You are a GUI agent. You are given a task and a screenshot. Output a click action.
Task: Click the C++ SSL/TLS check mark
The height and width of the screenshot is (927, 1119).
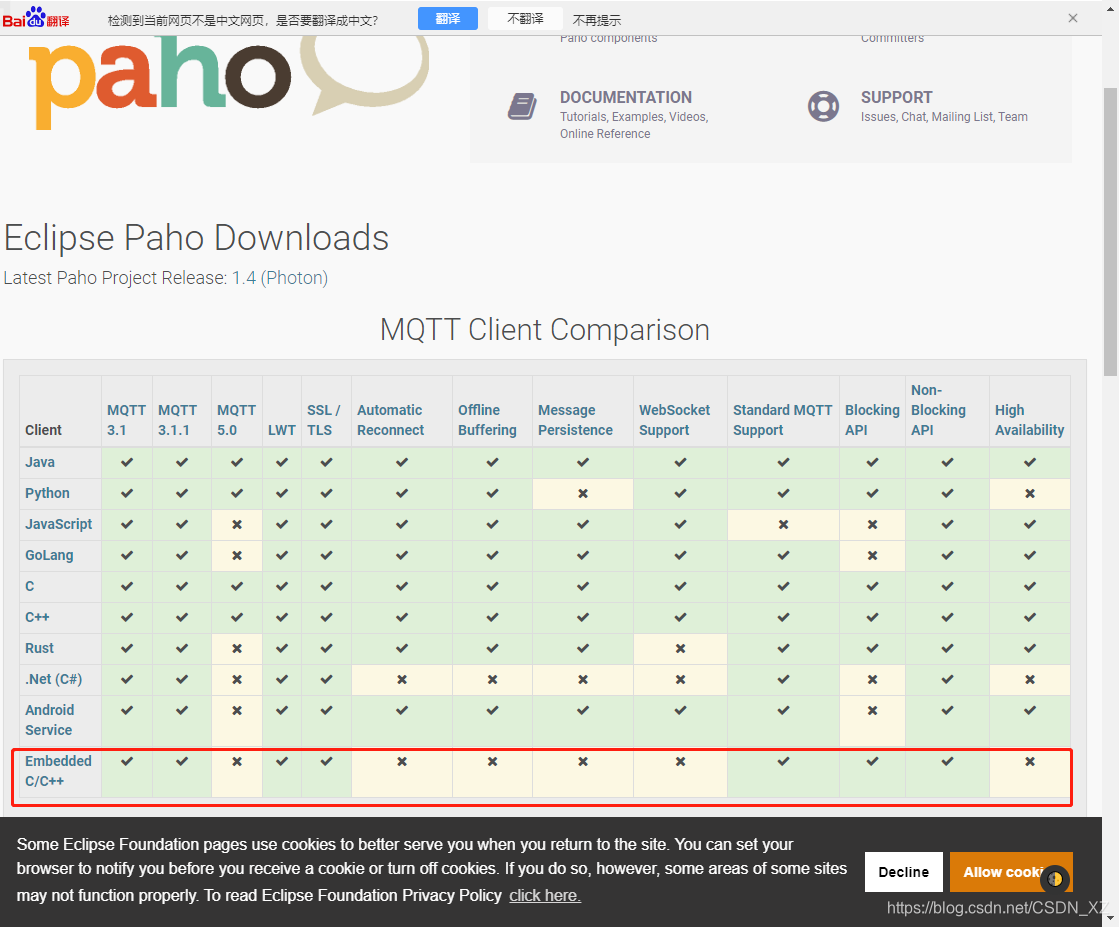[x=326, y=617]
